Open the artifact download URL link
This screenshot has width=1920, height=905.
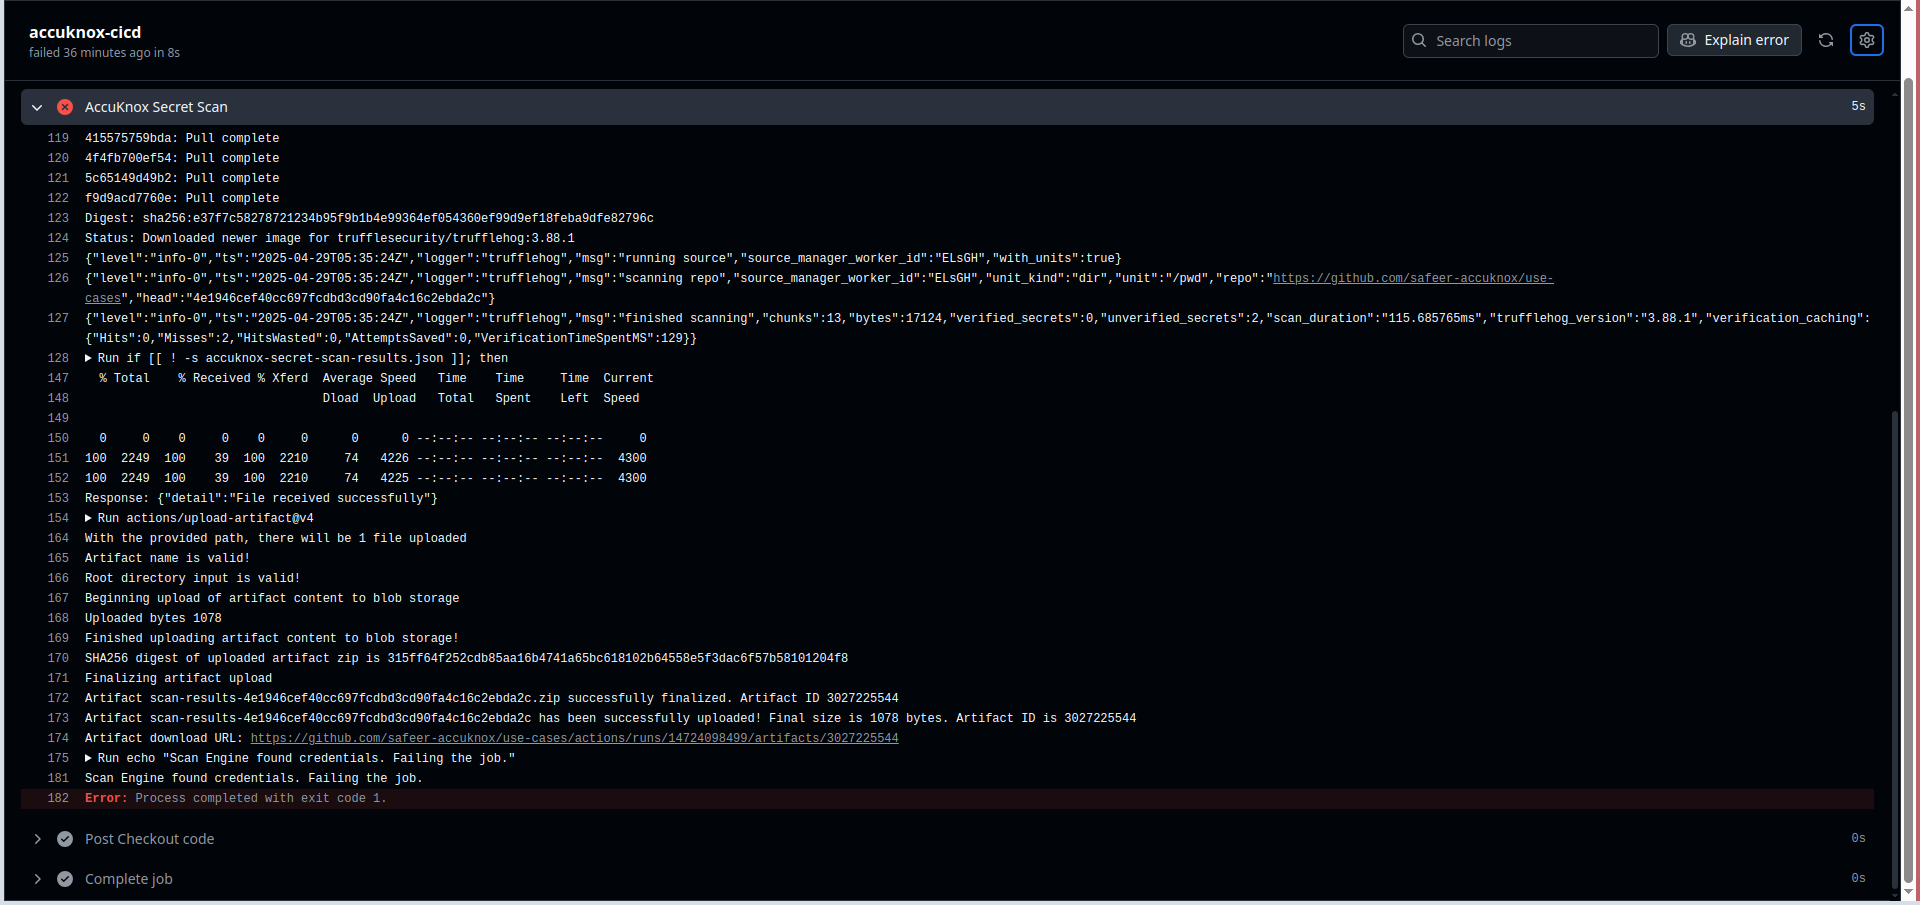[x=574, y=738]
